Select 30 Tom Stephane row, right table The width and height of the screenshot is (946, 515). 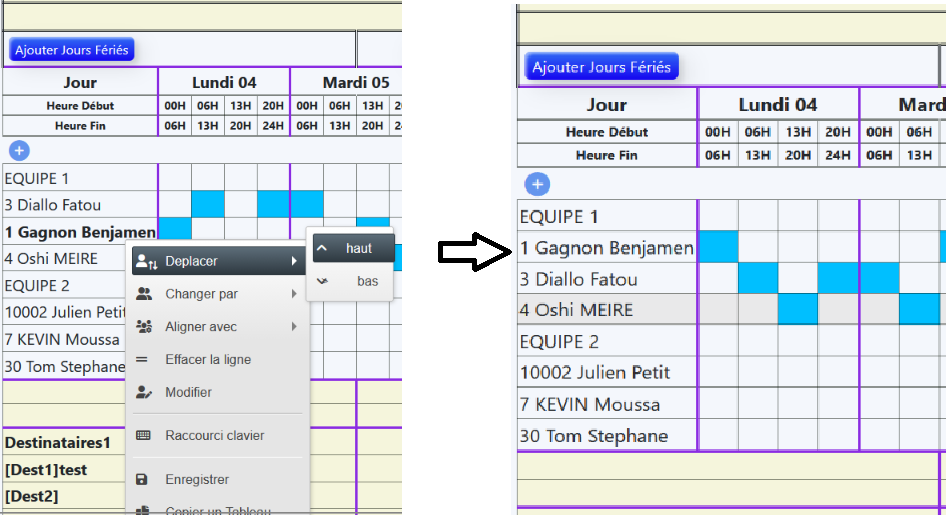(607, 435)
